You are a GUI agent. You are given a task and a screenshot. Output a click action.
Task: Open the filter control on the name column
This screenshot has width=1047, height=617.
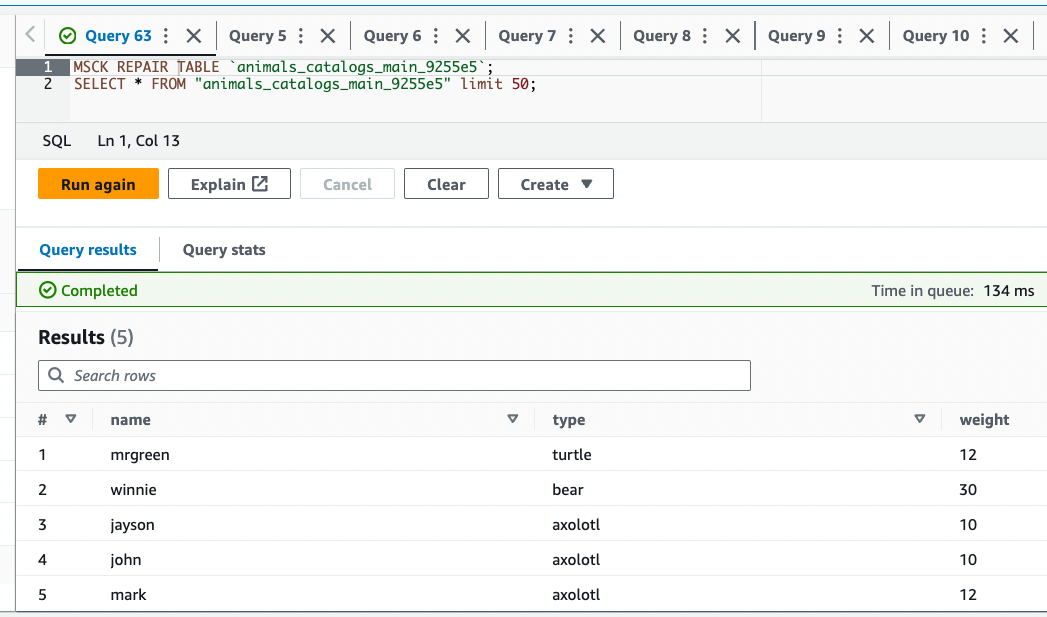click(x=513, y=419)
